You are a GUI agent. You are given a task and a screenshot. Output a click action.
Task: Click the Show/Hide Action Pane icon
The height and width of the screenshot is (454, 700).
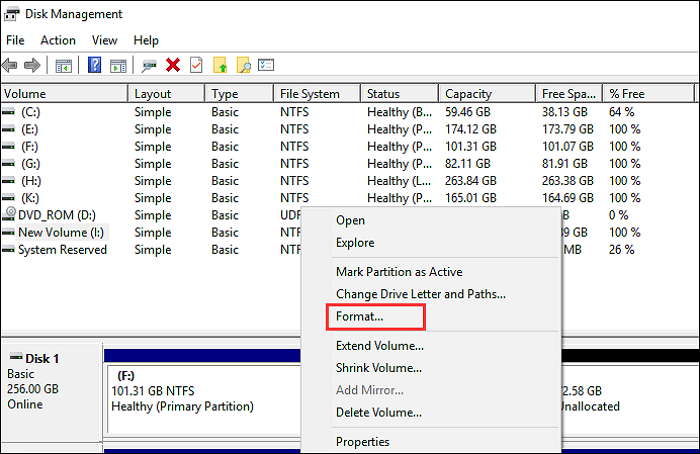click(118, 66)
